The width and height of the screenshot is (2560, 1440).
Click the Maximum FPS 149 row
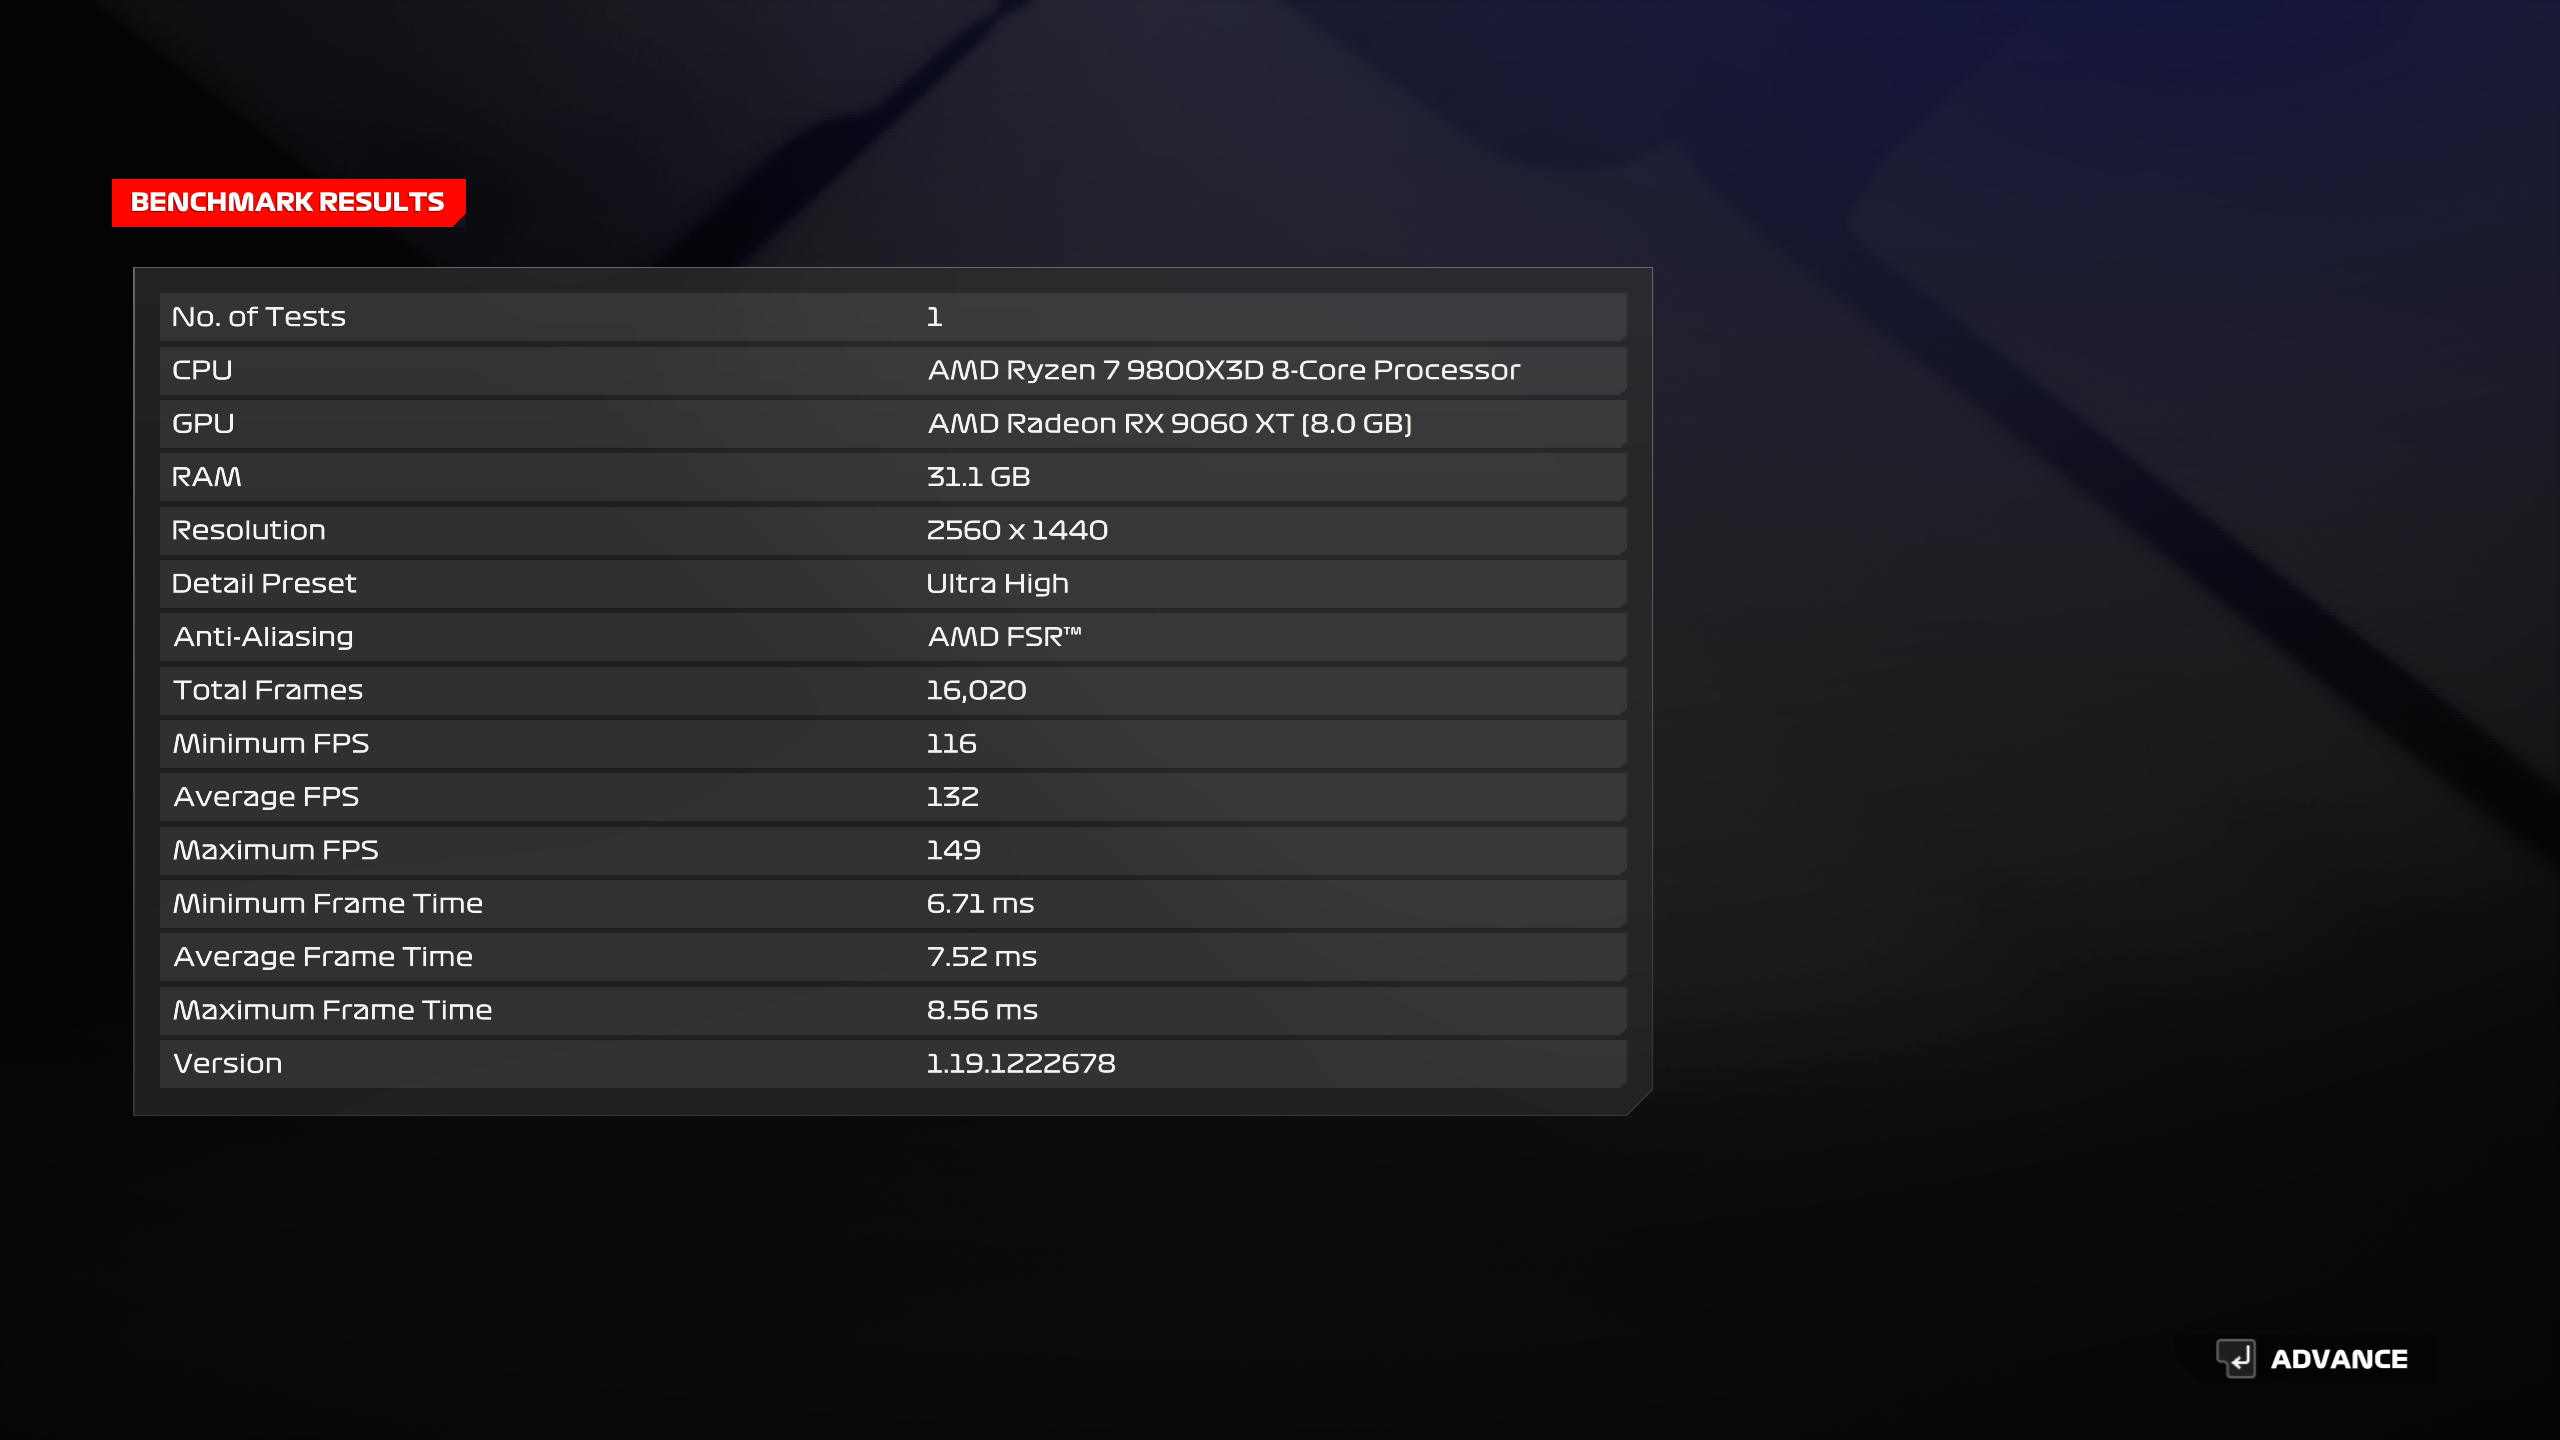(893, 850)
